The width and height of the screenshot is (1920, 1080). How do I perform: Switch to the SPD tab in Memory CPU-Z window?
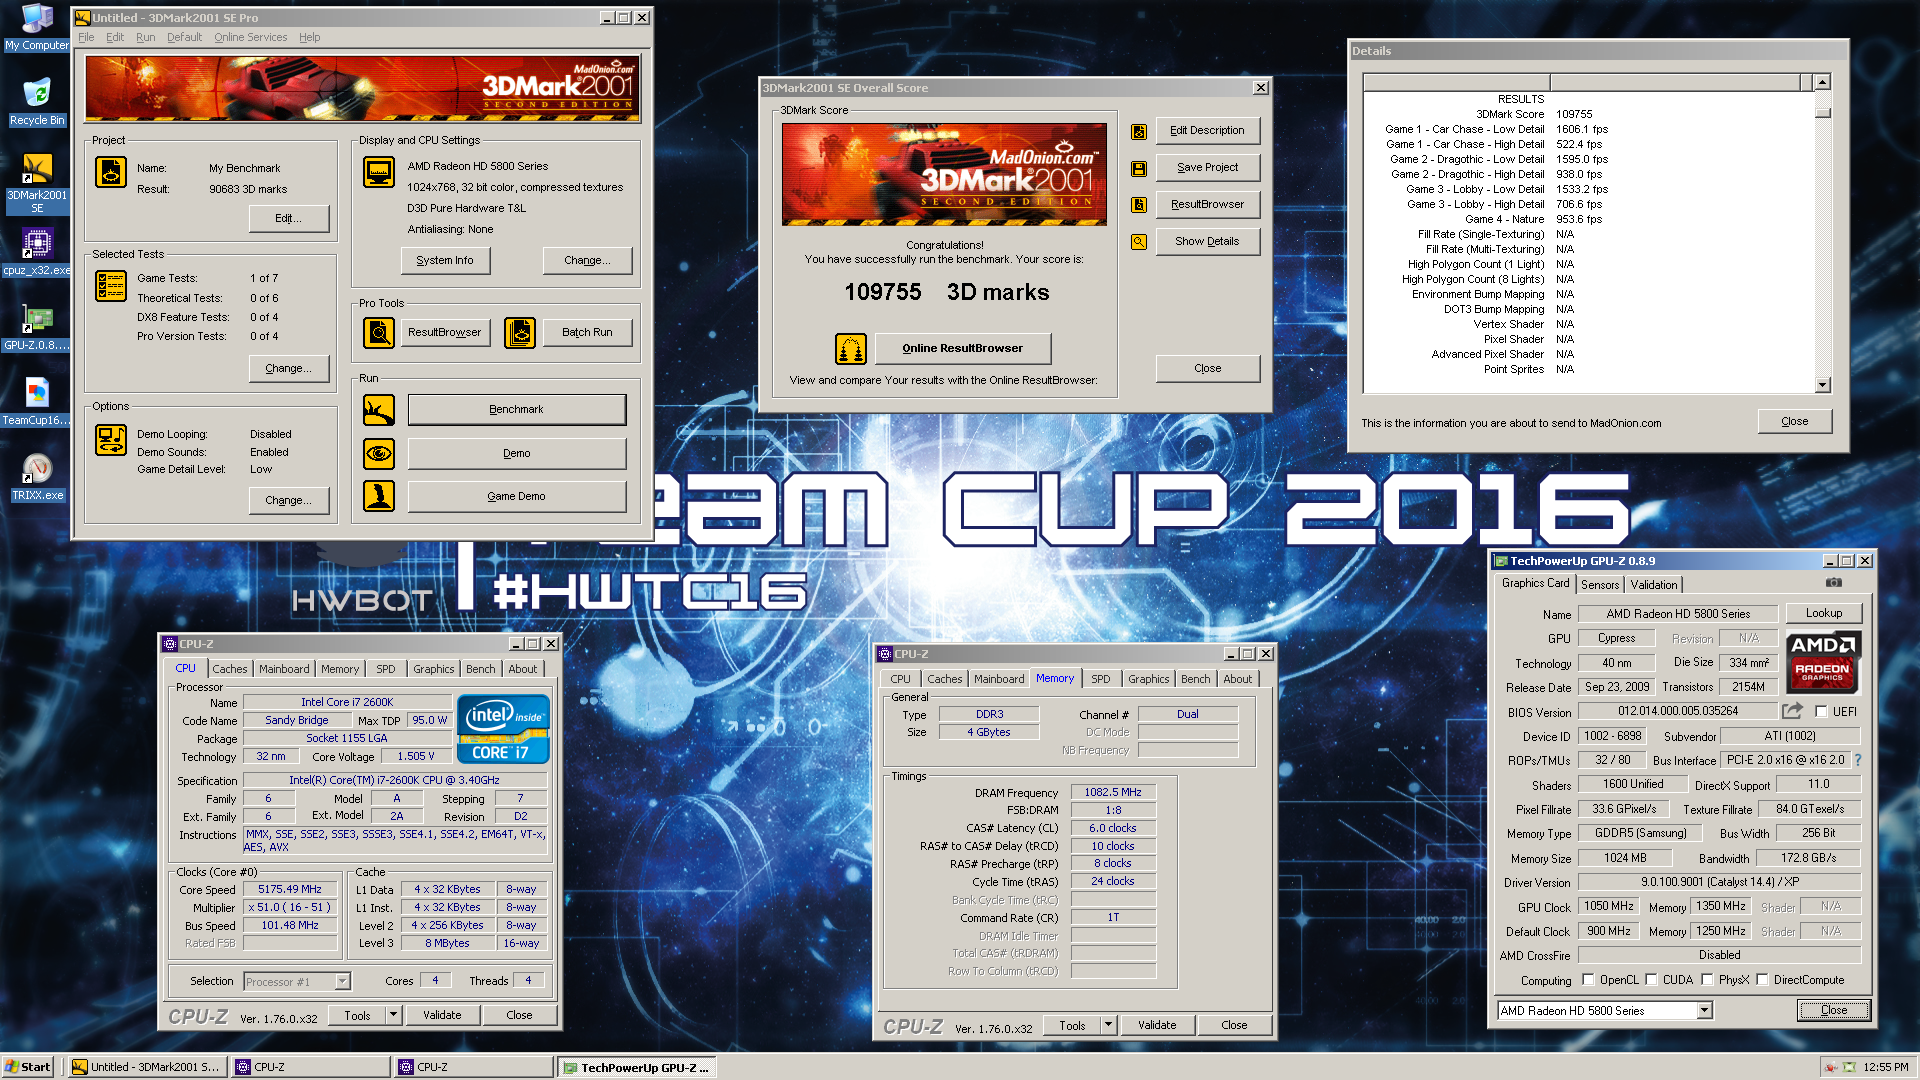[x=1100, y=679]
